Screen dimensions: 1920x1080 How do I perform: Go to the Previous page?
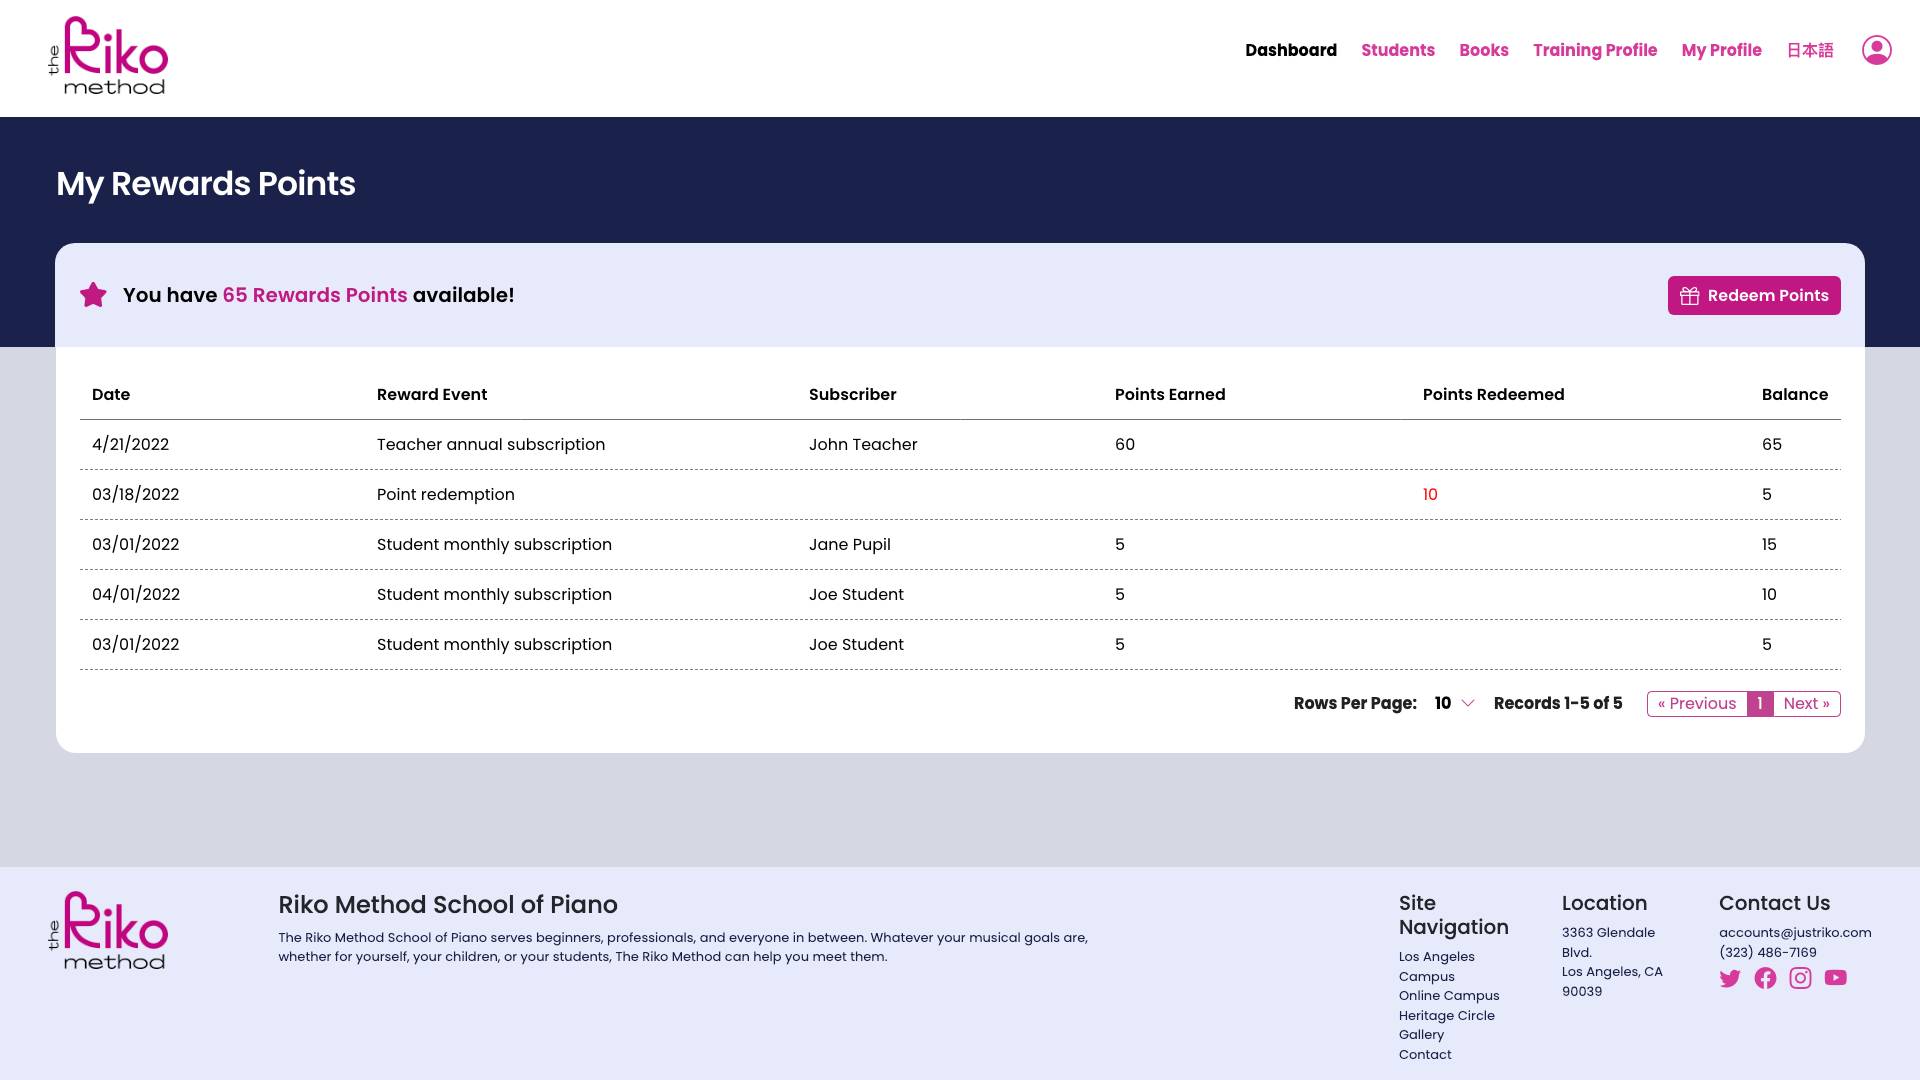pos(1696,703)
